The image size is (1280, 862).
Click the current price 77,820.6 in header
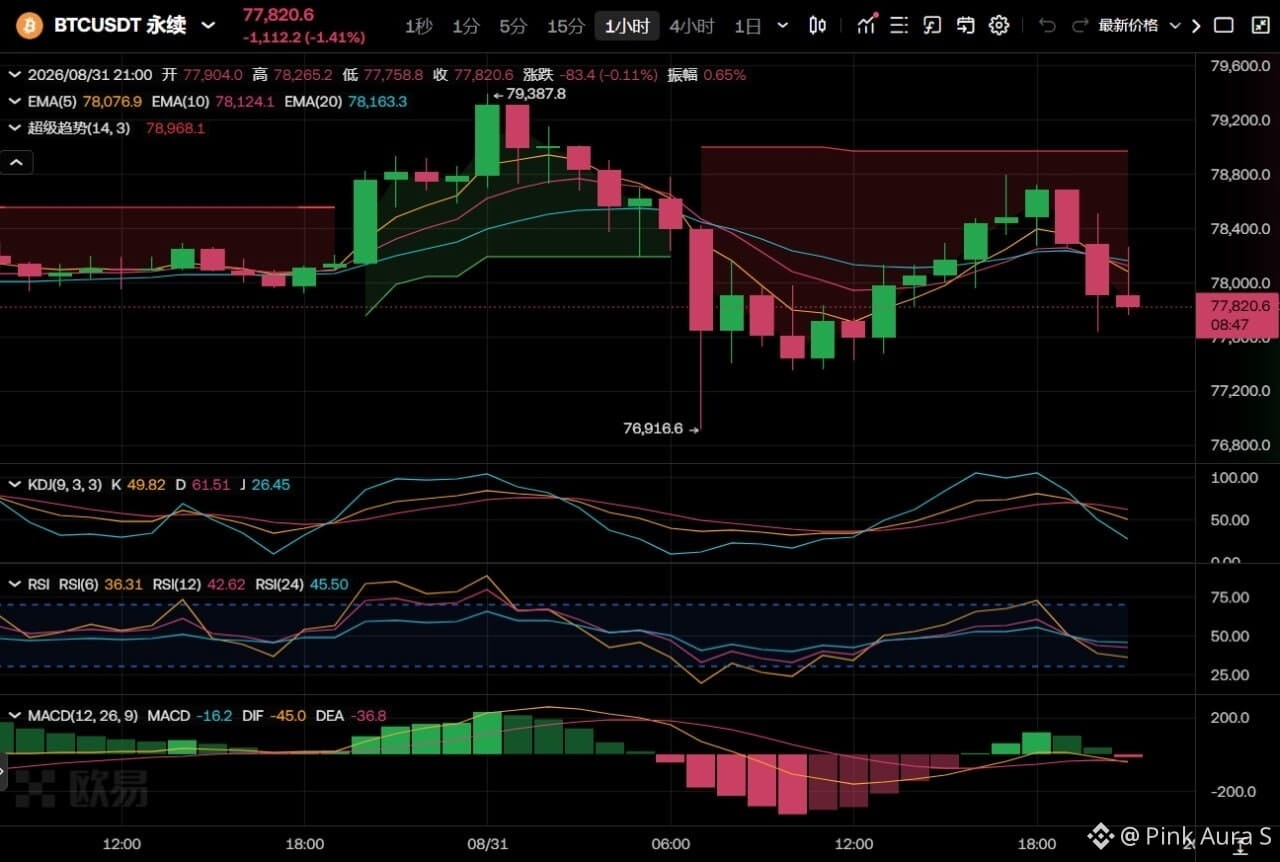coord(278,15)
